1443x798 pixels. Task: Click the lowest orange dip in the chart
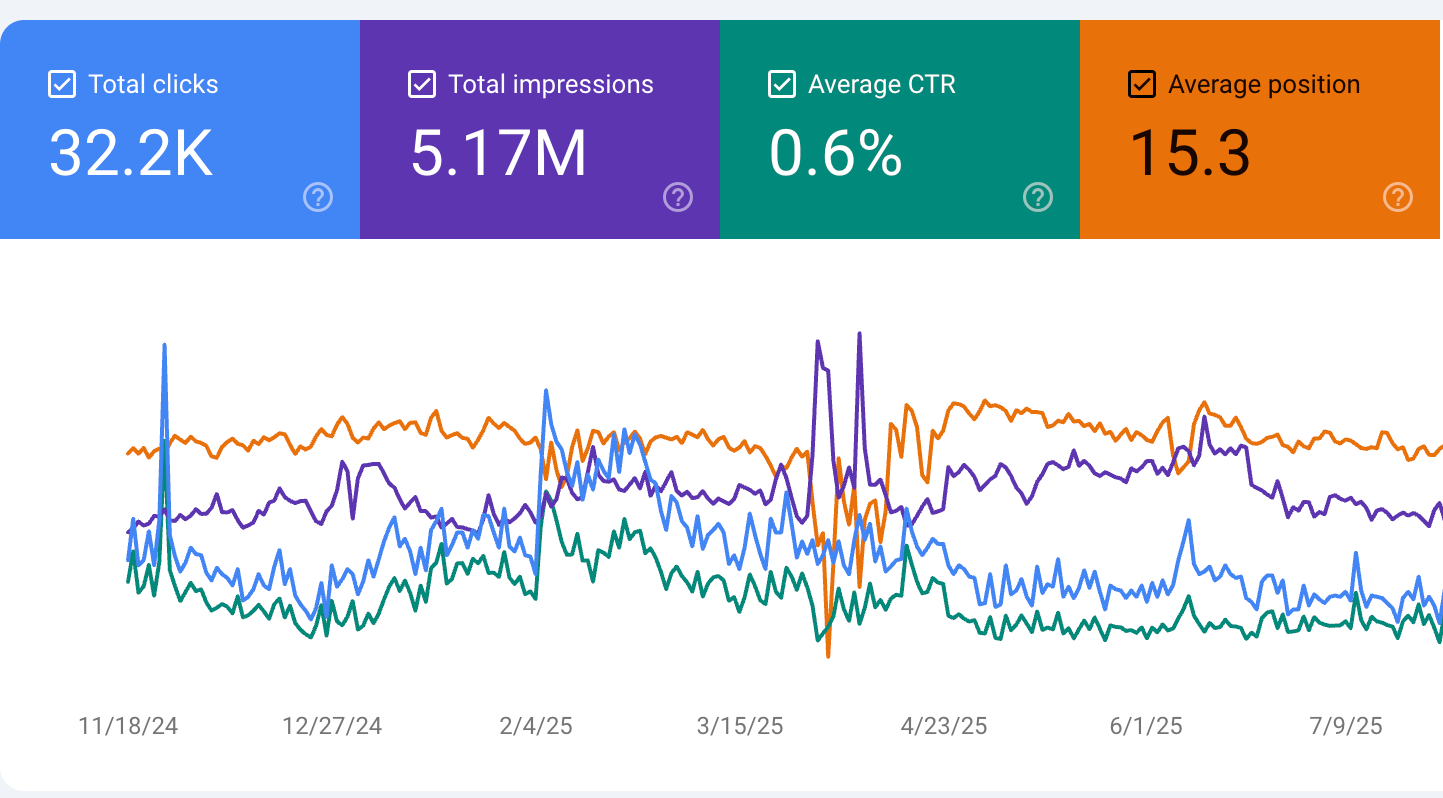(828, 655)
